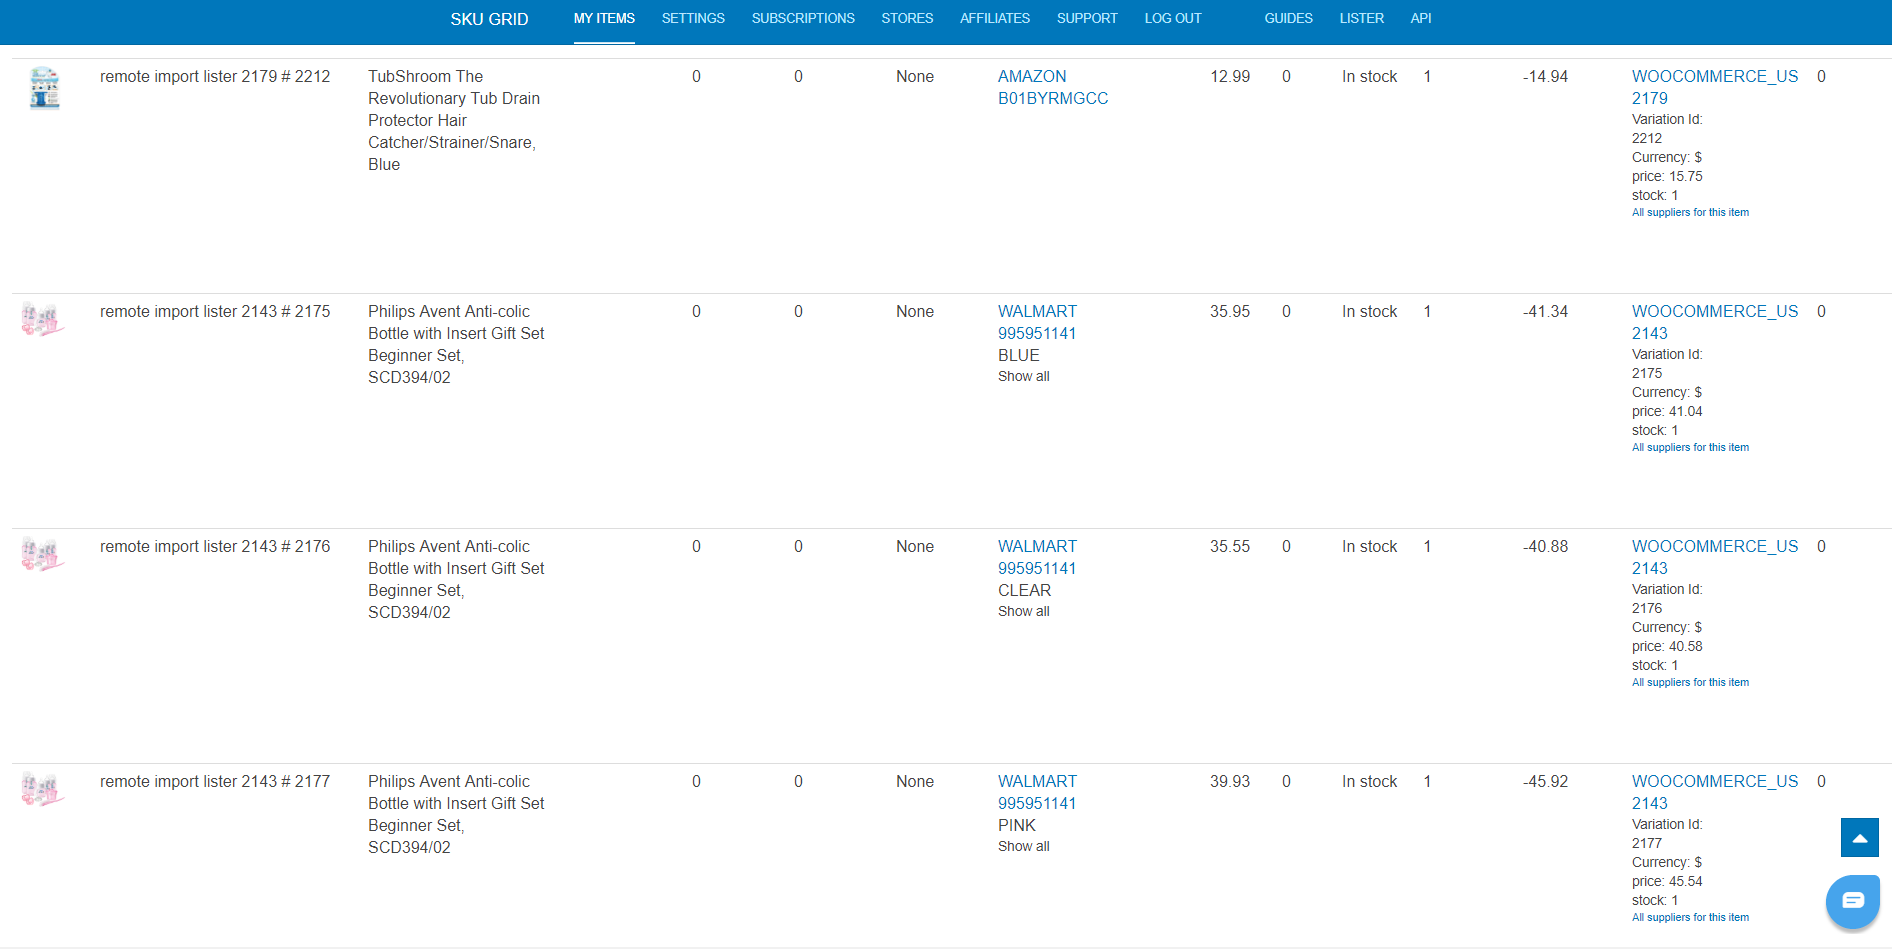Select text 'remote import lister 2143 # 2177'
Image resolution: width=1892 pixels, height=949 pixels.
coord(215,781)
